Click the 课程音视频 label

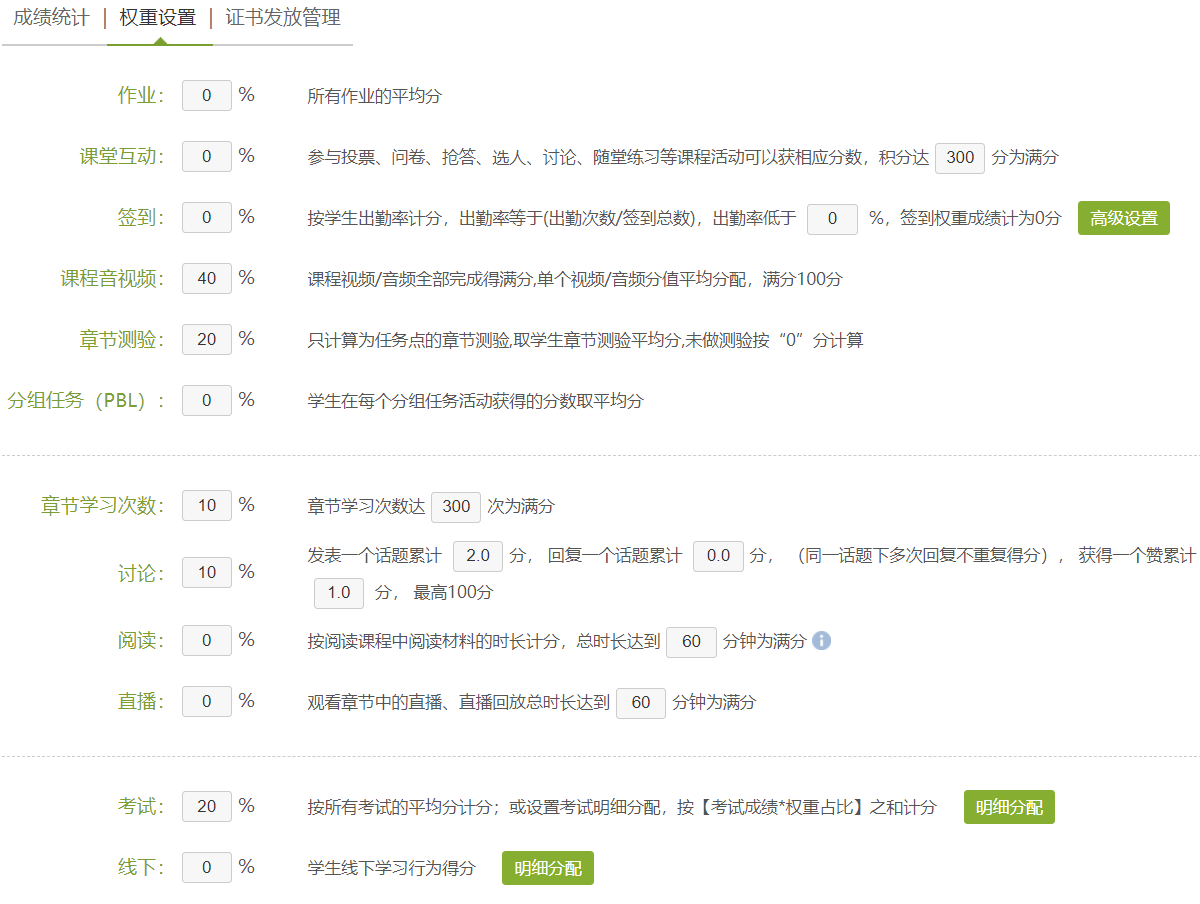pyautogui.click(x=113, y=279)
